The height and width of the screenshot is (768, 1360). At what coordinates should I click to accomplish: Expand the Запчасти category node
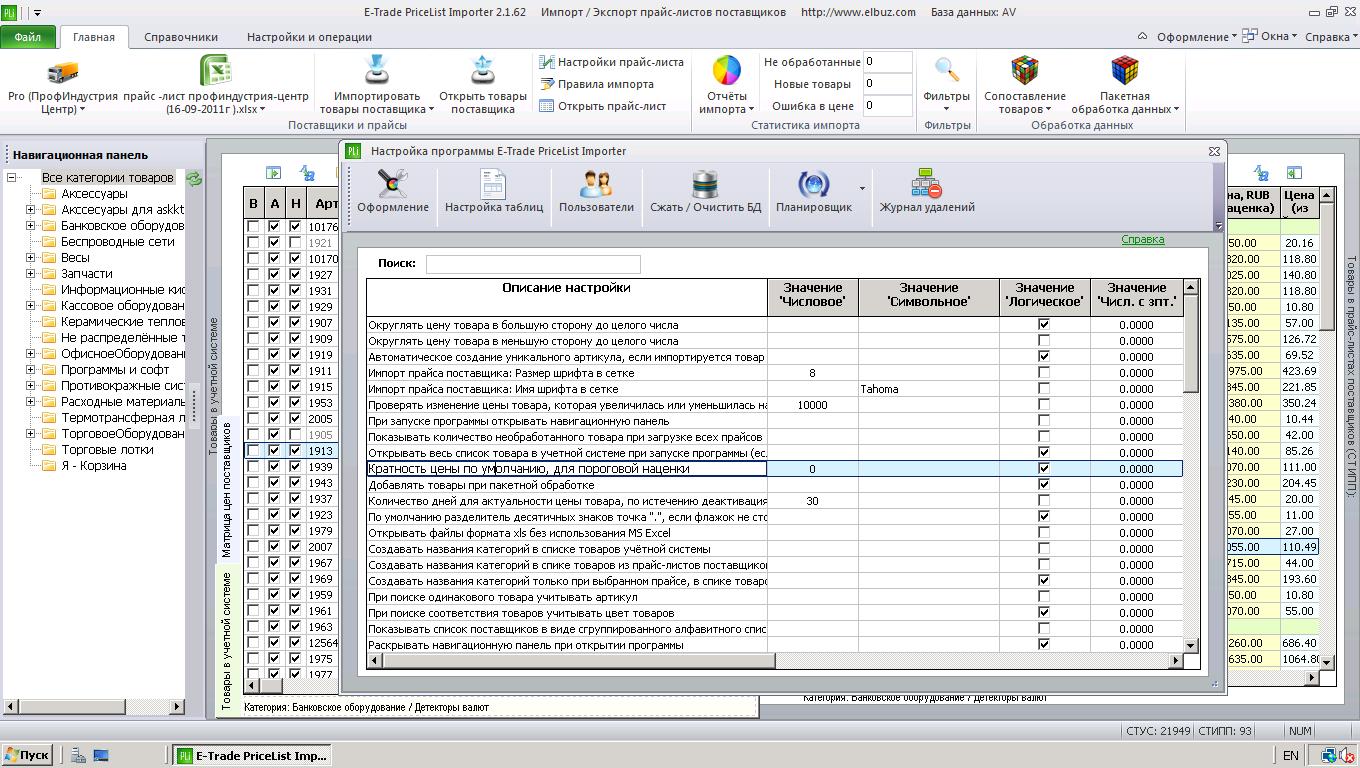click(x=30, y=274)
